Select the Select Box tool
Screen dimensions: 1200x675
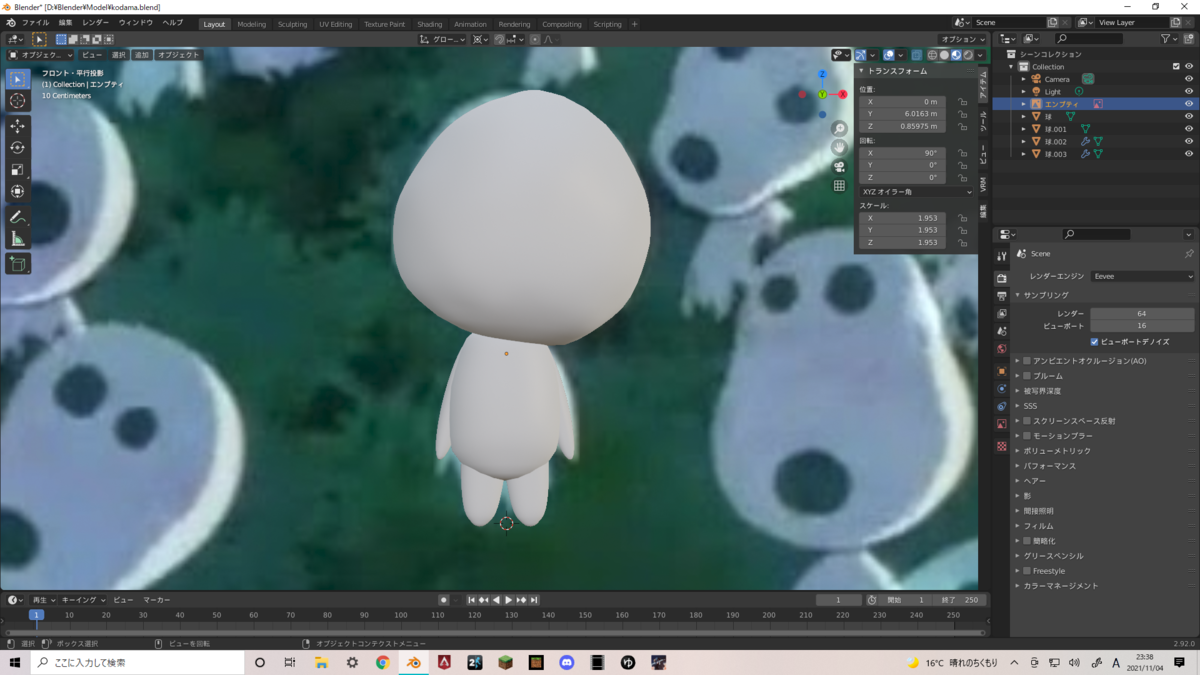tap(18, 79)
